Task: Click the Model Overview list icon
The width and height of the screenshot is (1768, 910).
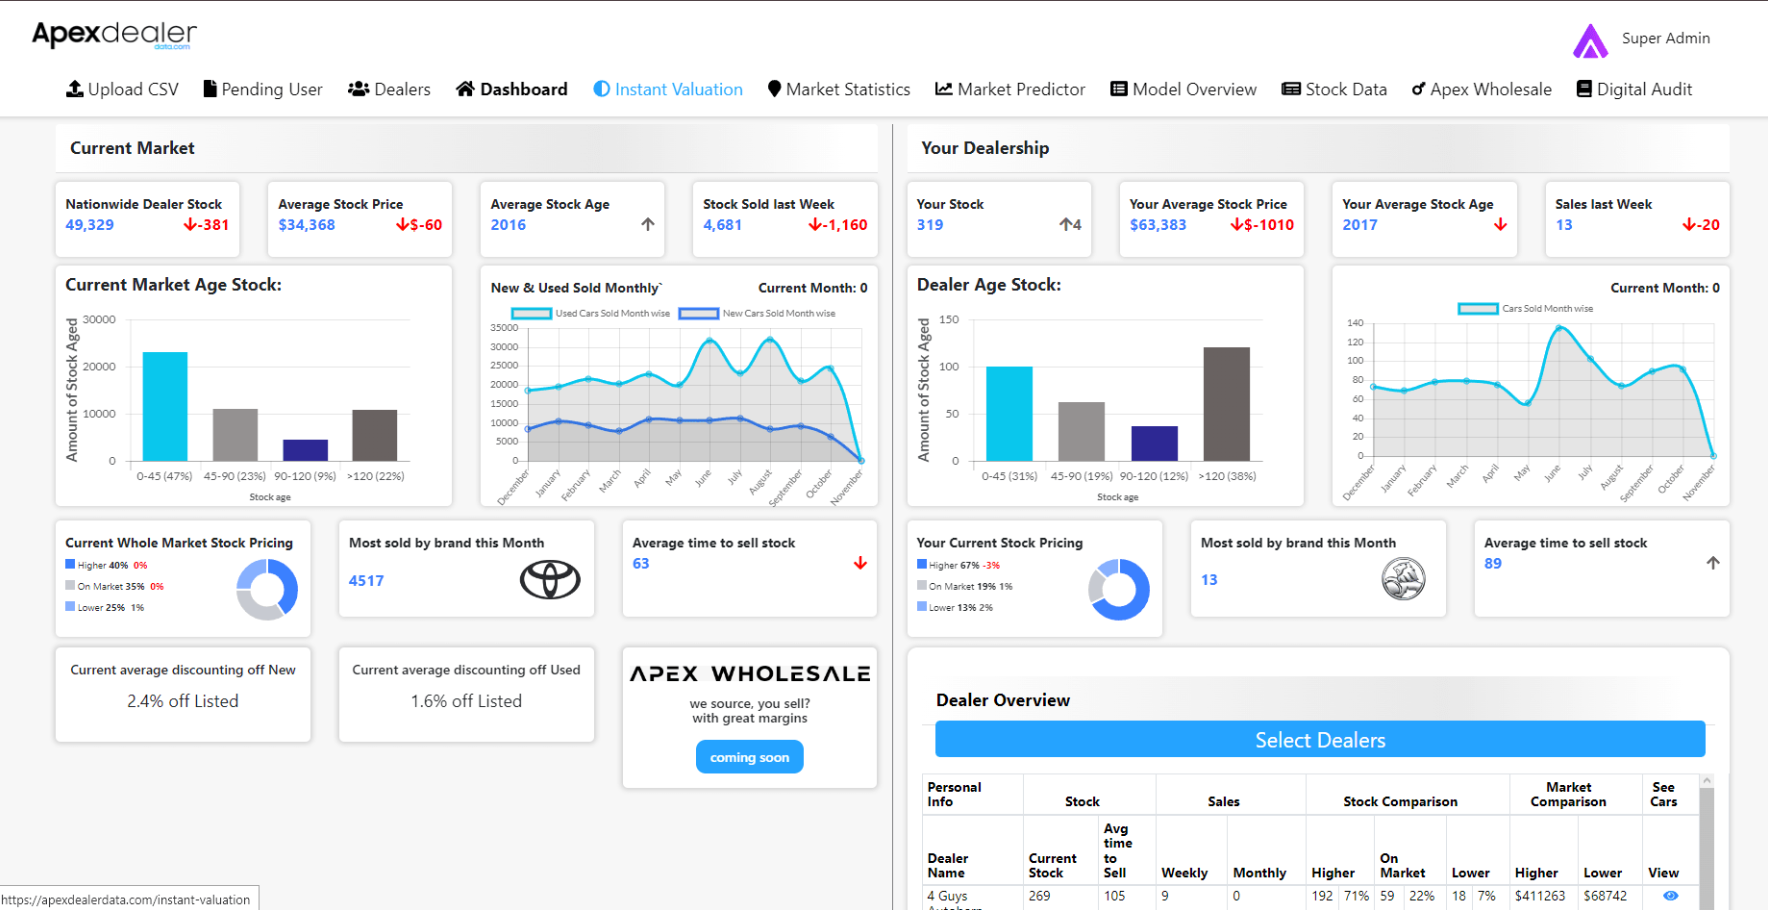Action: 1119,89
